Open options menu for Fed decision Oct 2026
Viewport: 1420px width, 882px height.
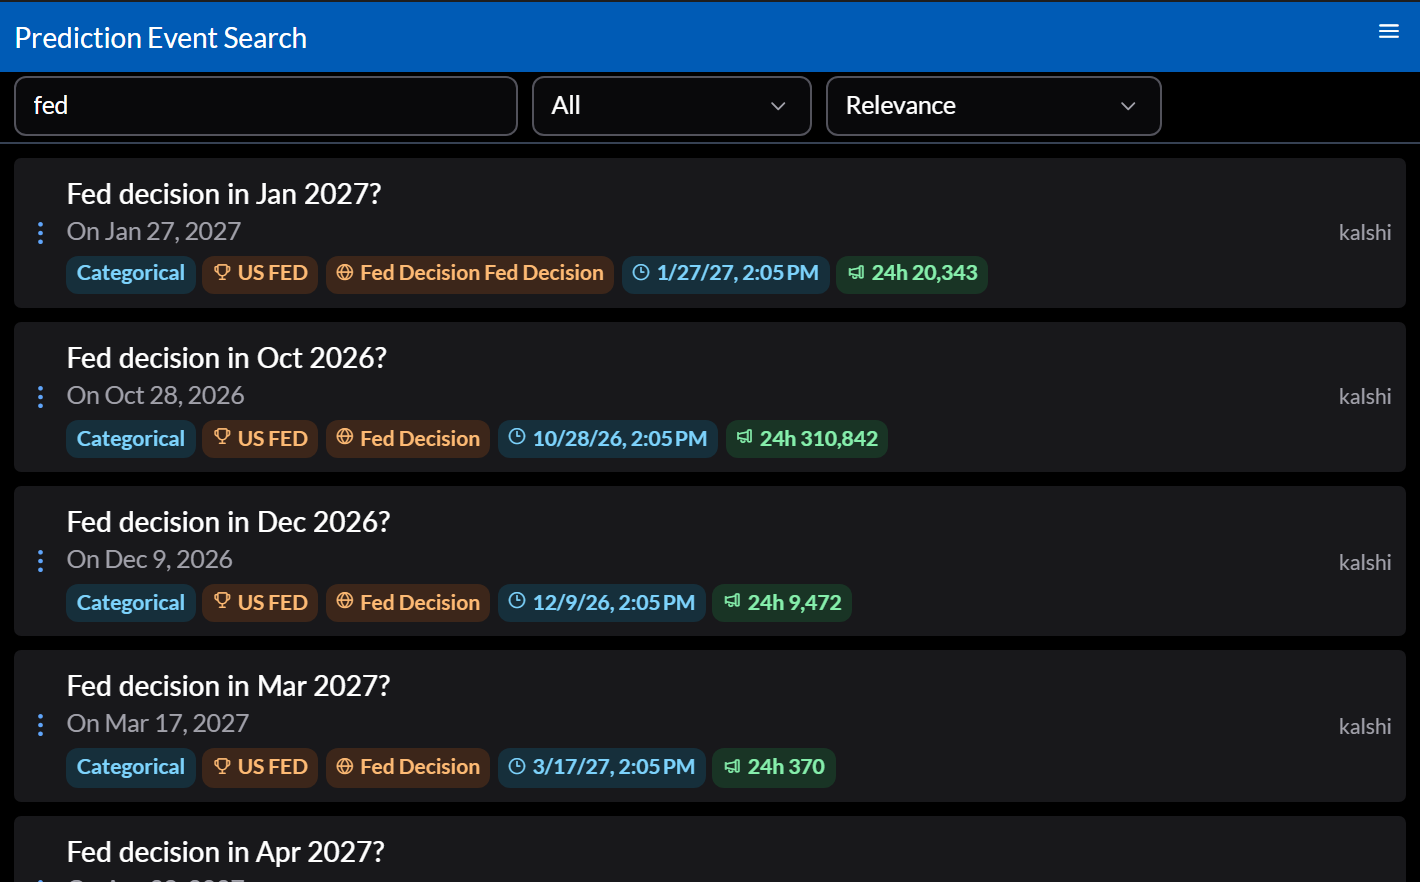(40, 397)
